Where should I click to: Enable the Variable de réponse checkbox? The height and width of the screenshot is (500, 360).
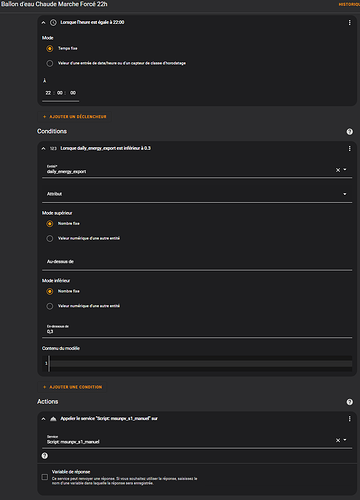pyautogui.click(x=45, y=477)
